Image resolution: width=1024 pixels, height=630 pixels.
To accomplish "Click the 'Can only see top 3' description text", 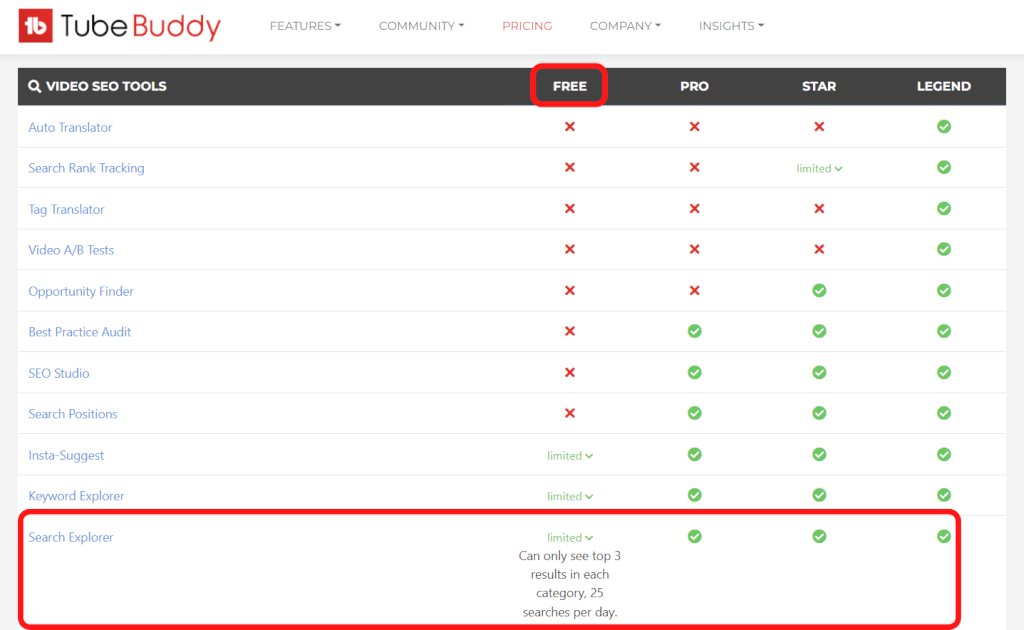I will pyautogui.click(x=569, y=584).
